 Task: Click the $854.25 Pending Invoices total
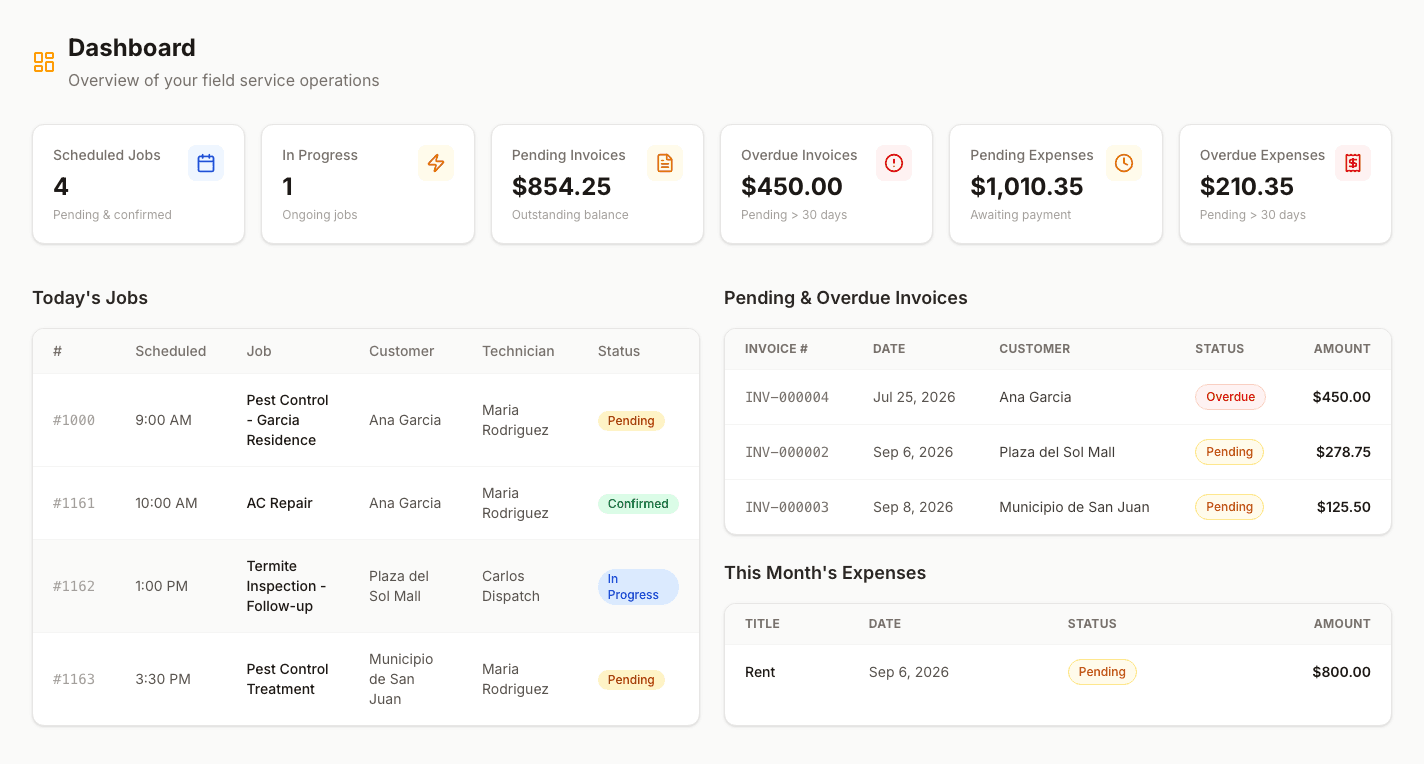[x=562, y=186]
